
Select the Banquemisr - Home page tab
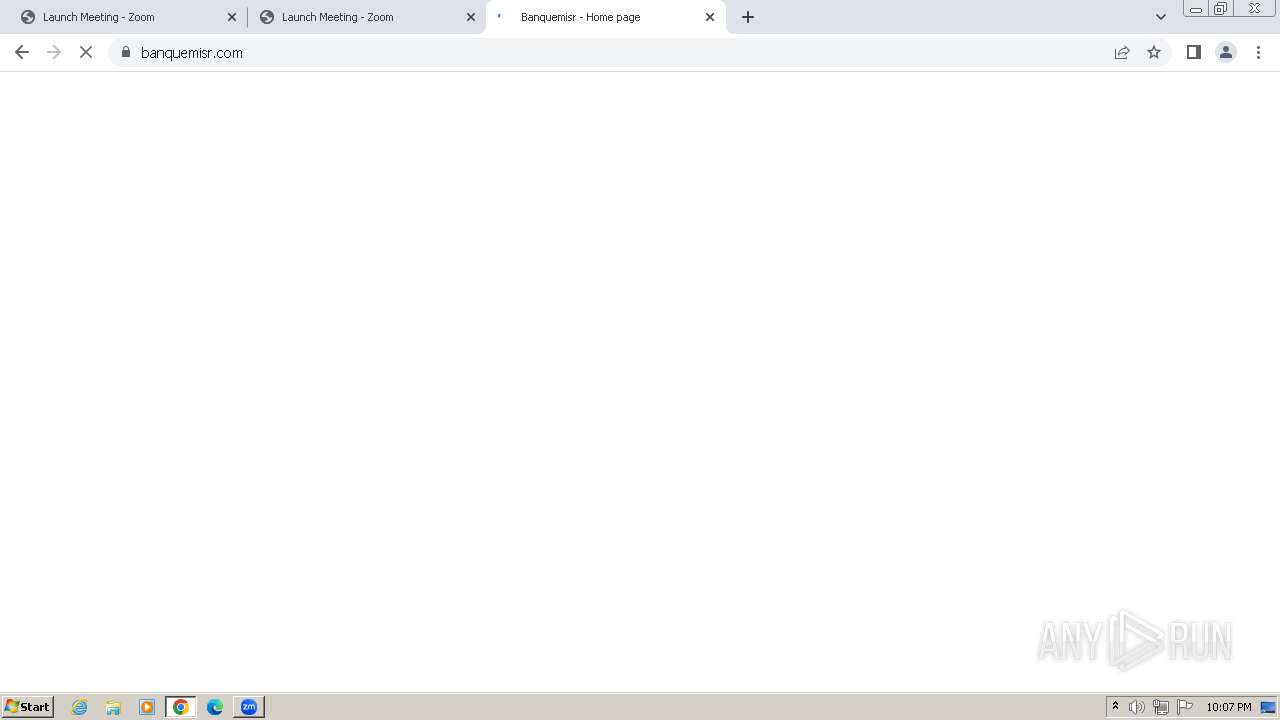tap(606, 17)
